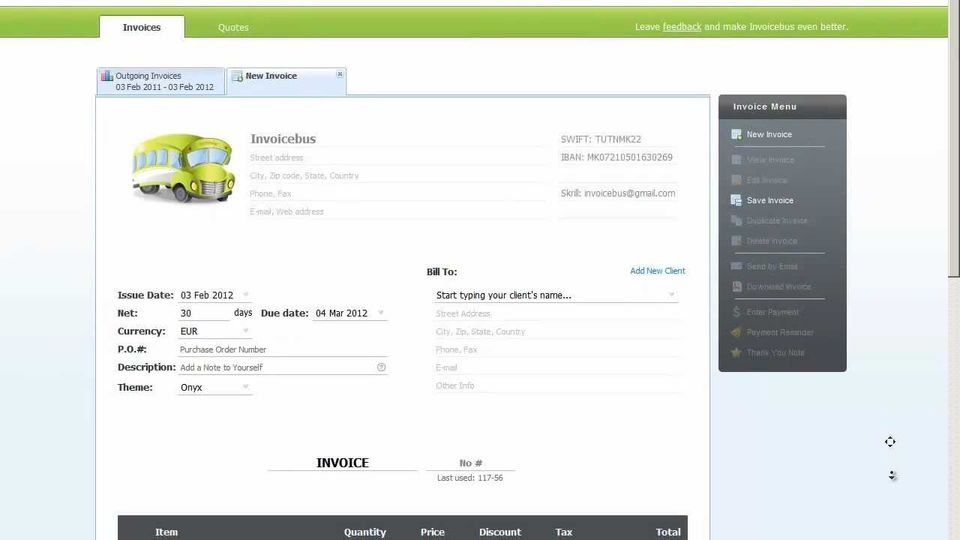Click the Payment Reminder icon
Viewport: 960px width, 540px height.
point(737,332)
